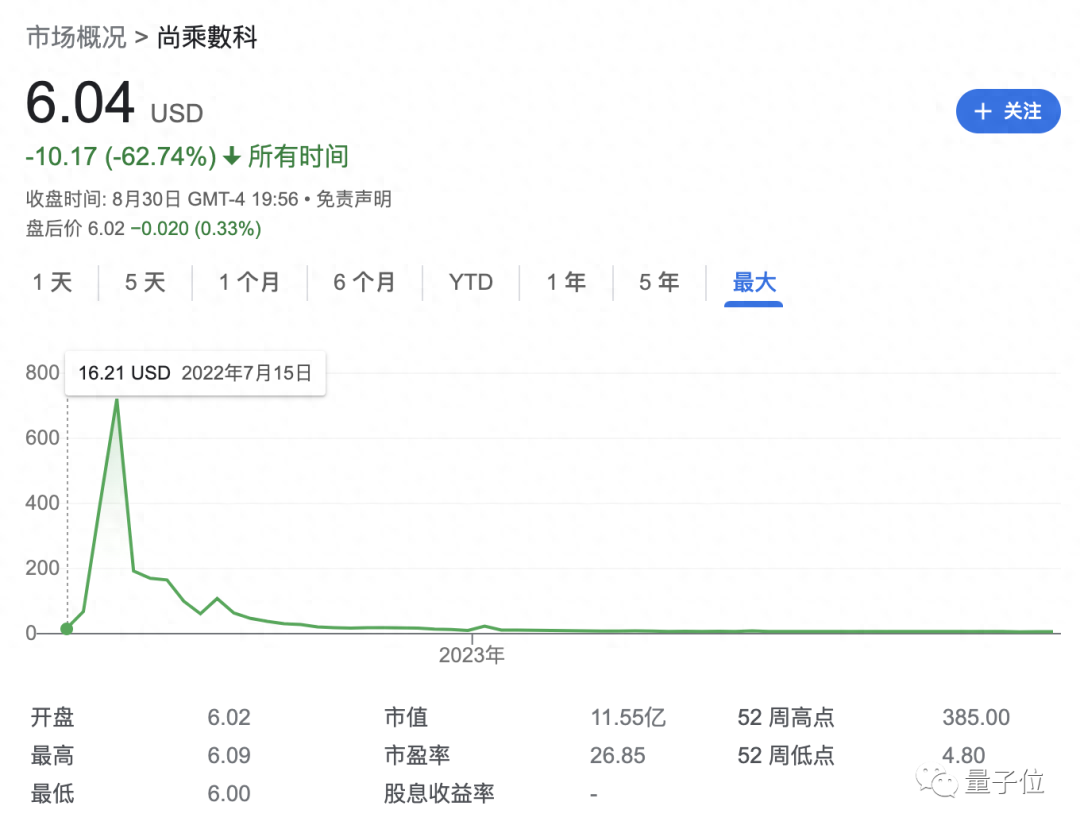Click the green down arrow beside -62.74%
1080x829 pixels.
click(x=232, y=157)
